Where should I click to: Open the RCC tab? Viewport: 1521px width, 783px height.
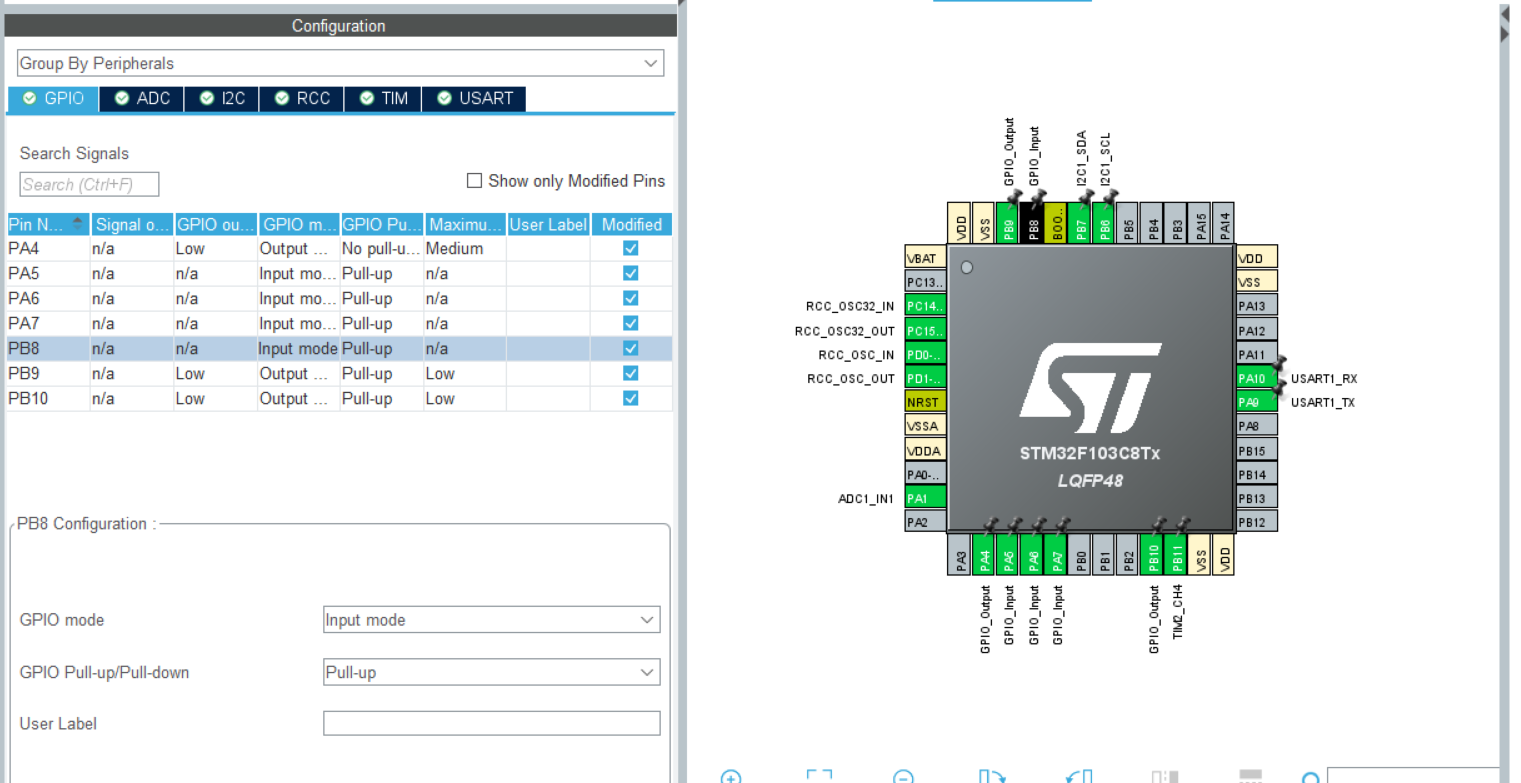point(303,98)
